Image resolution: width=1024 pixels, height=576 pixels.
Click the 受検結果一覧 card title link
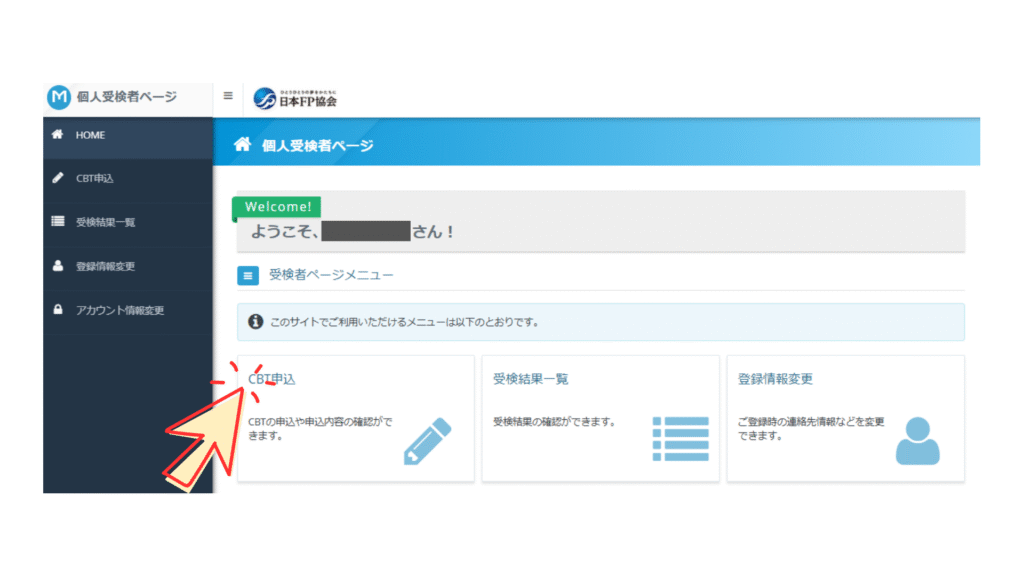pos(530,379)
